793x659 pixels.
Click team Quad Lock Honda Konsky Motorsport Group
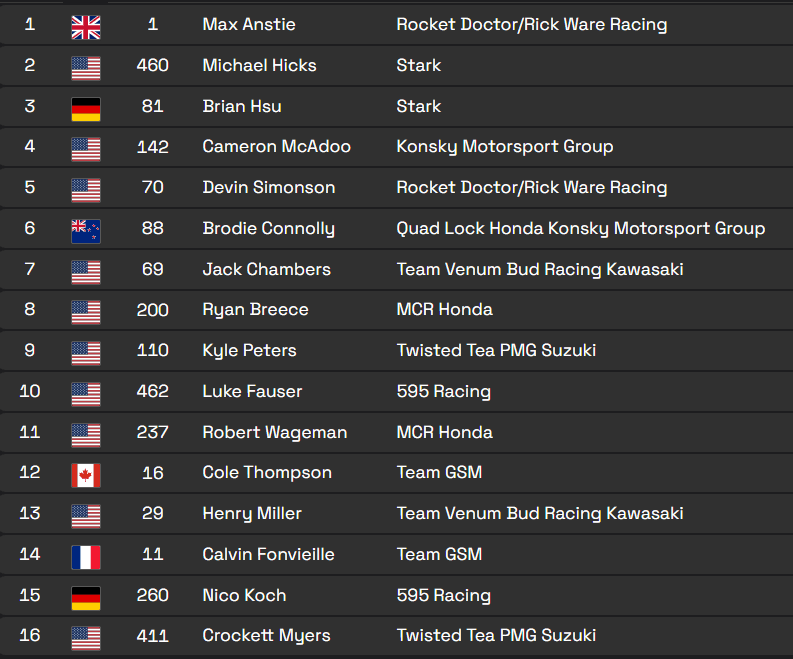(581, 229)
